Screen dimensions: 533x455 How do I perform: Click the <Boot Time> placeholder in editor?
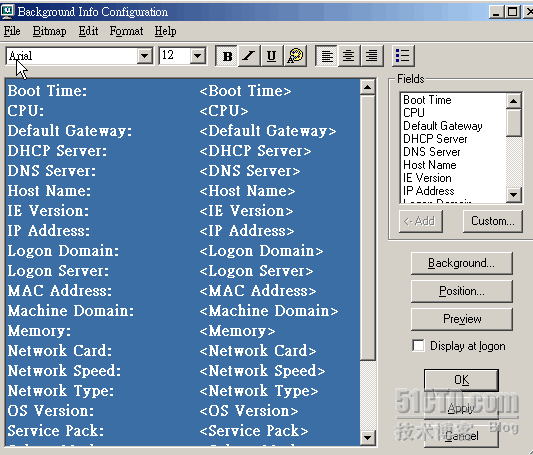(245, 91)
